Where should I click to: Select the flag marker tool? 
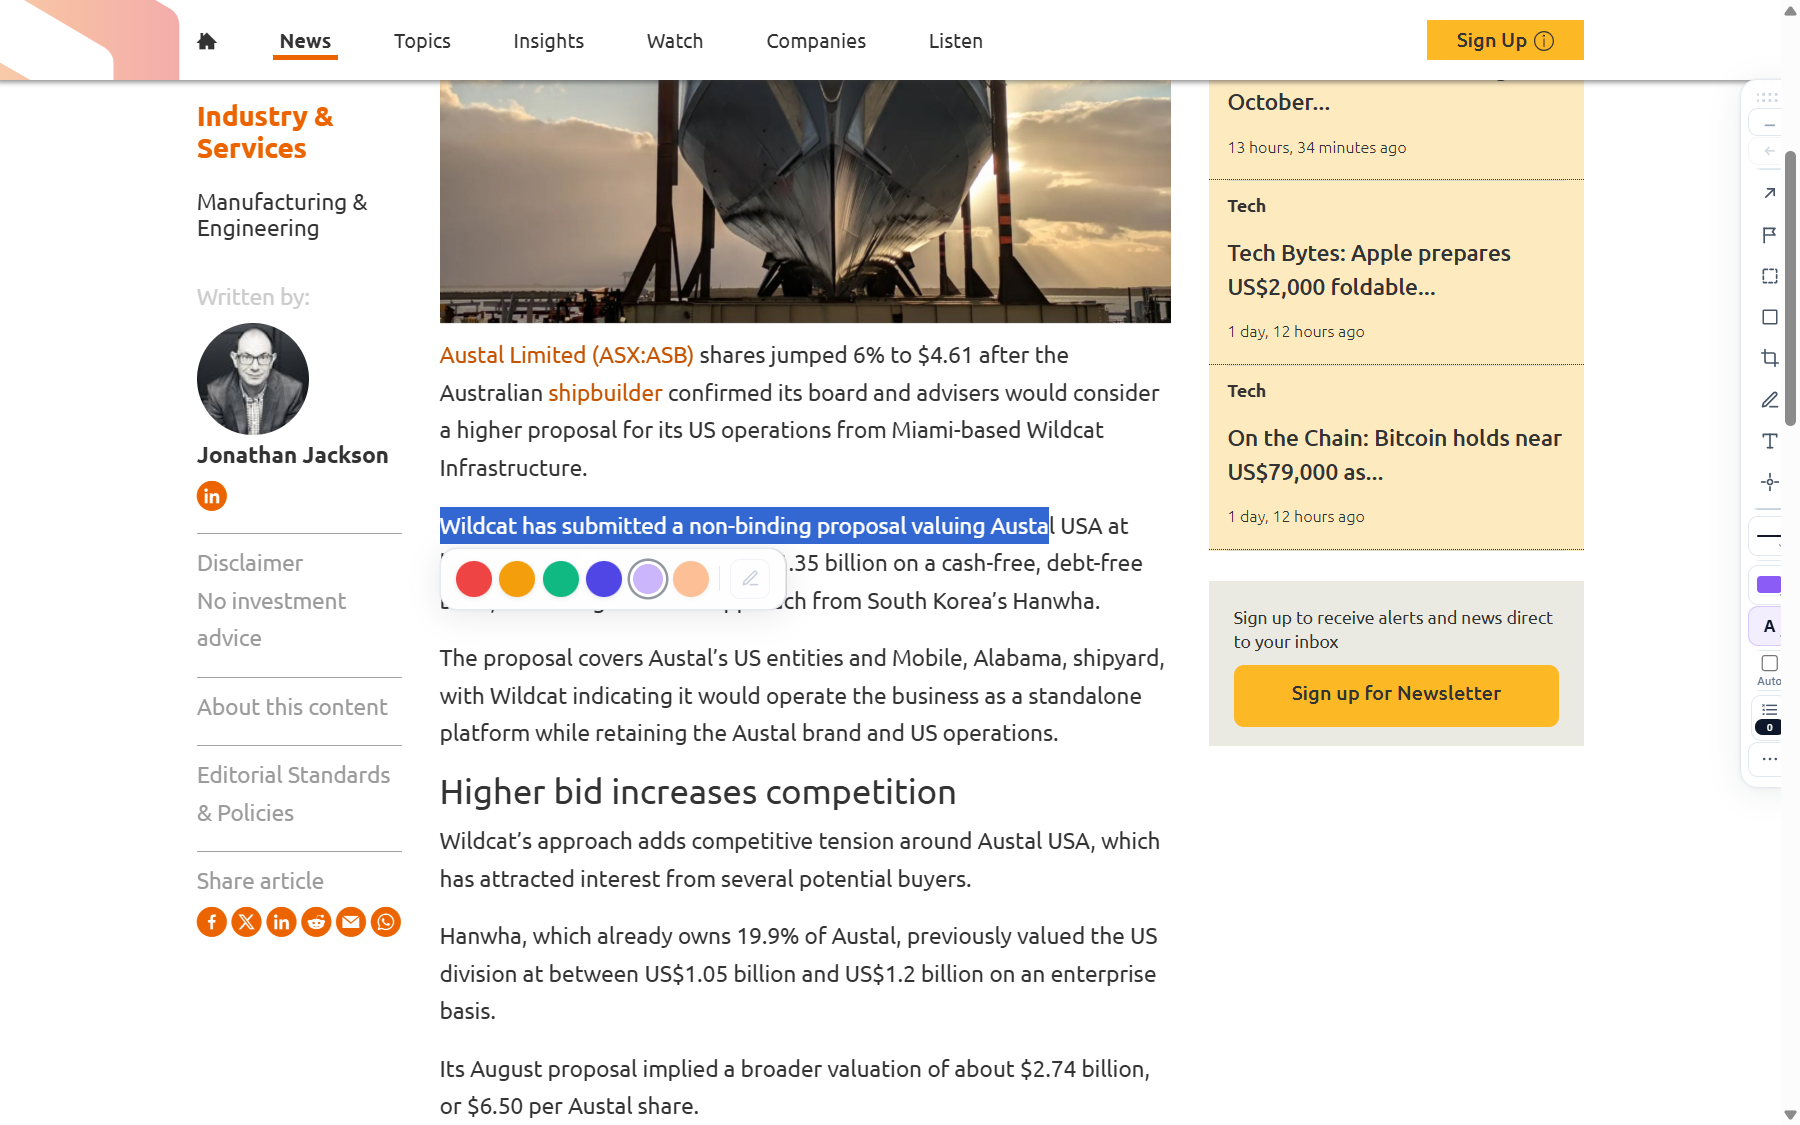tap(1769, 235)
